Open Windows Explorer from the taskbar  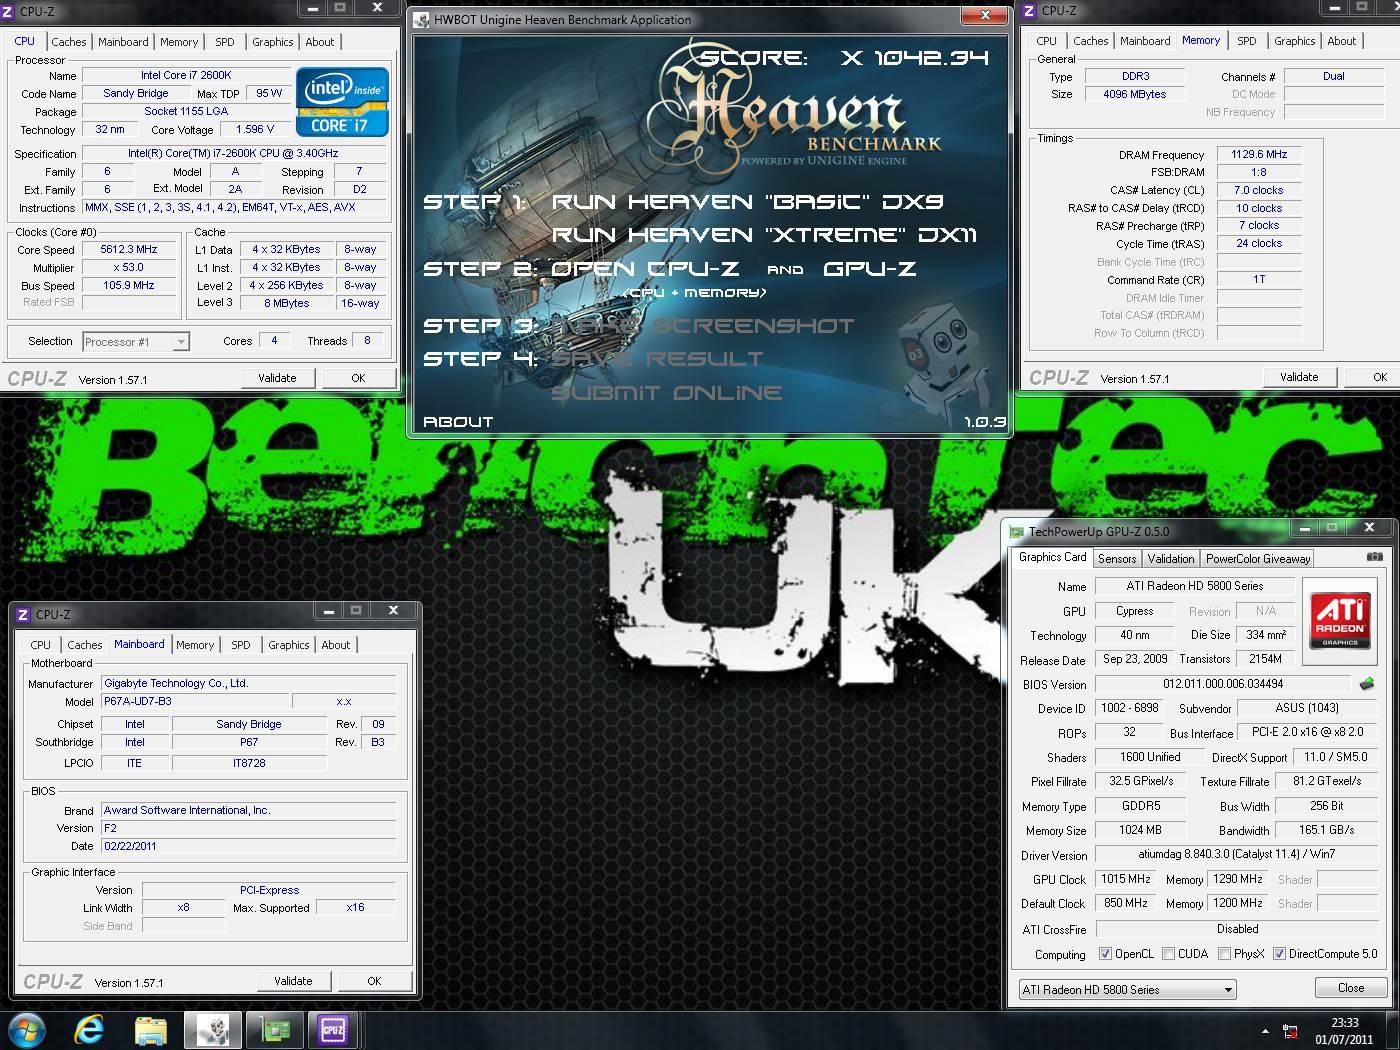coord(150,1030)
